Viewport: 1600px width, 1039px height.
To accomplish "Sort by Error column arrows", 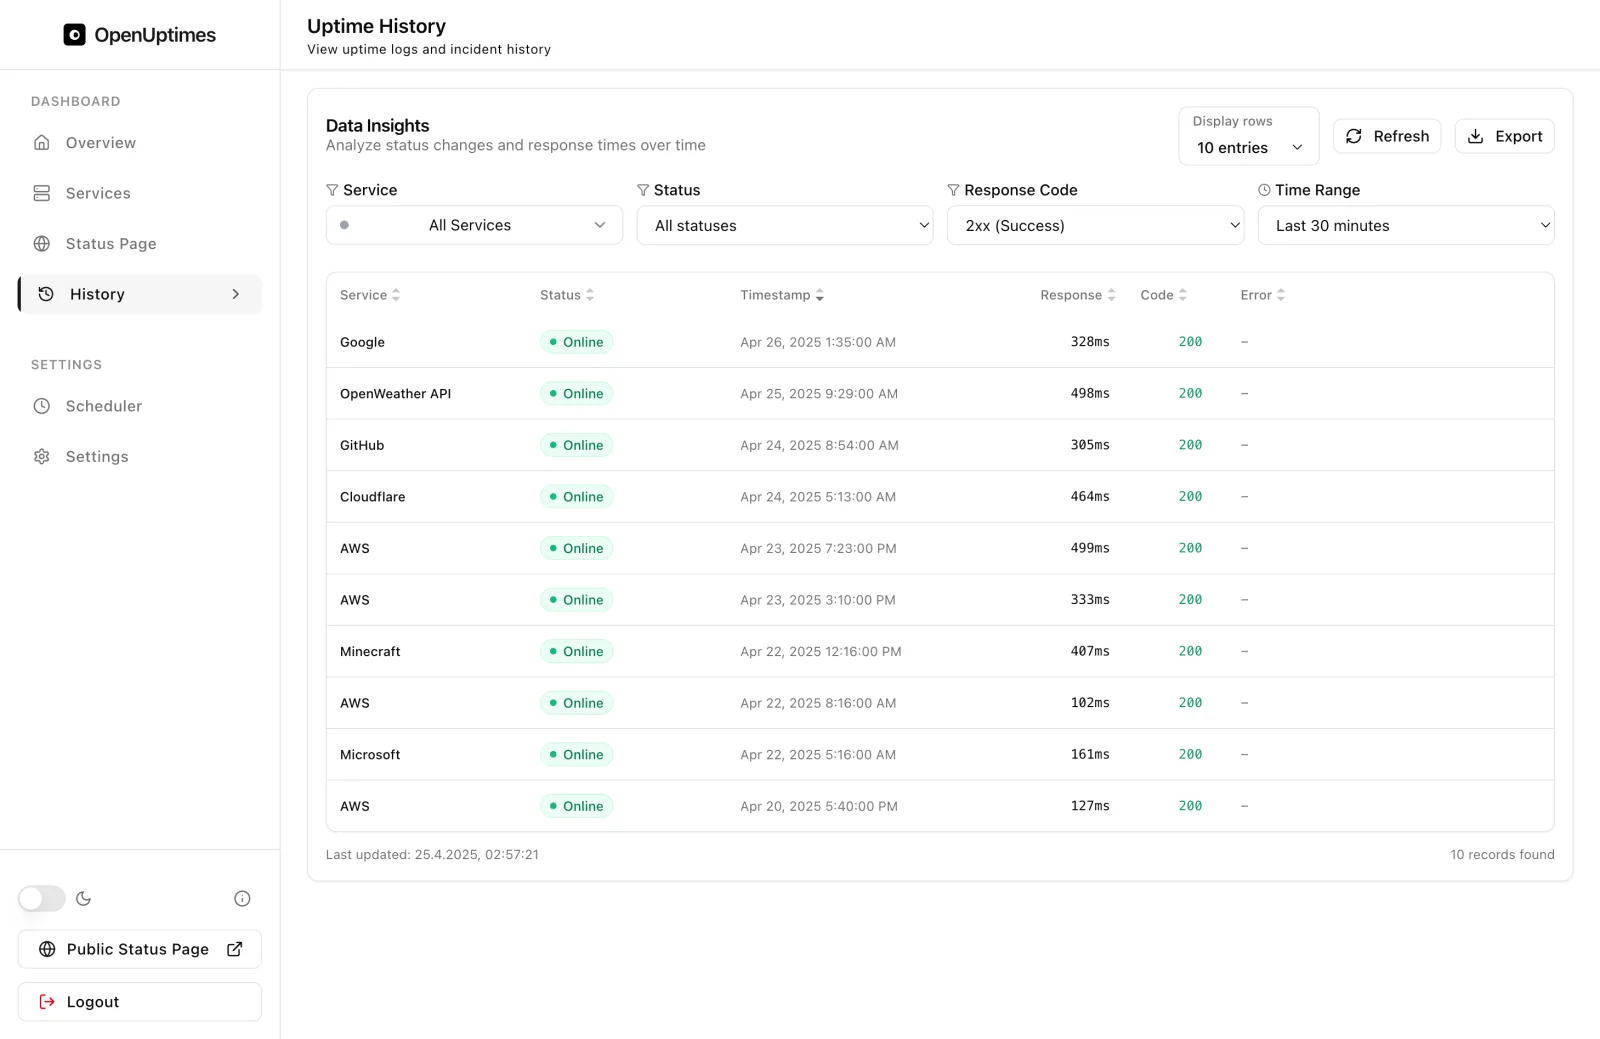I will tap(1281, 295).
